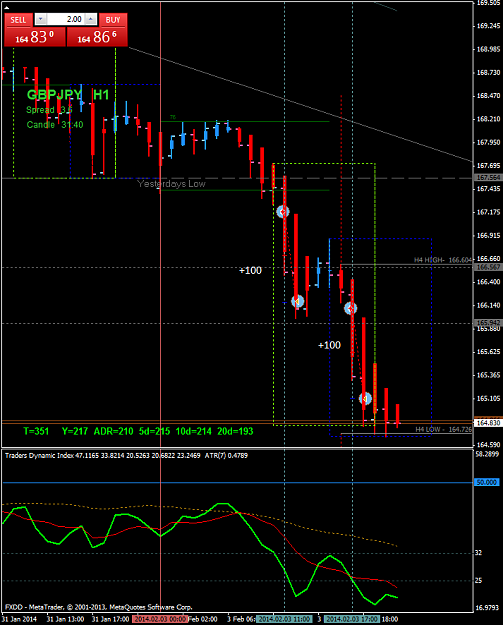Click the 2014.02.03 17:00 time marker
503x625 pixels.
pyautogui.click(x=352, y=619)
